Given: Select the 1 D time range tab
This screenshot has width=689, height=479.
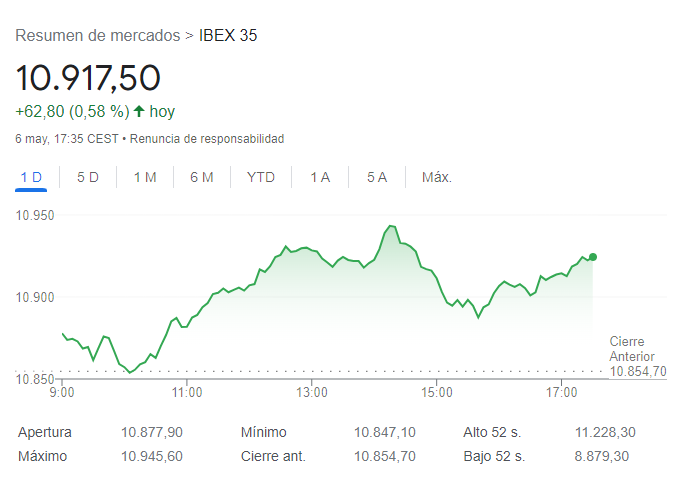Looking at the screenshot, I should click(31, 177).
